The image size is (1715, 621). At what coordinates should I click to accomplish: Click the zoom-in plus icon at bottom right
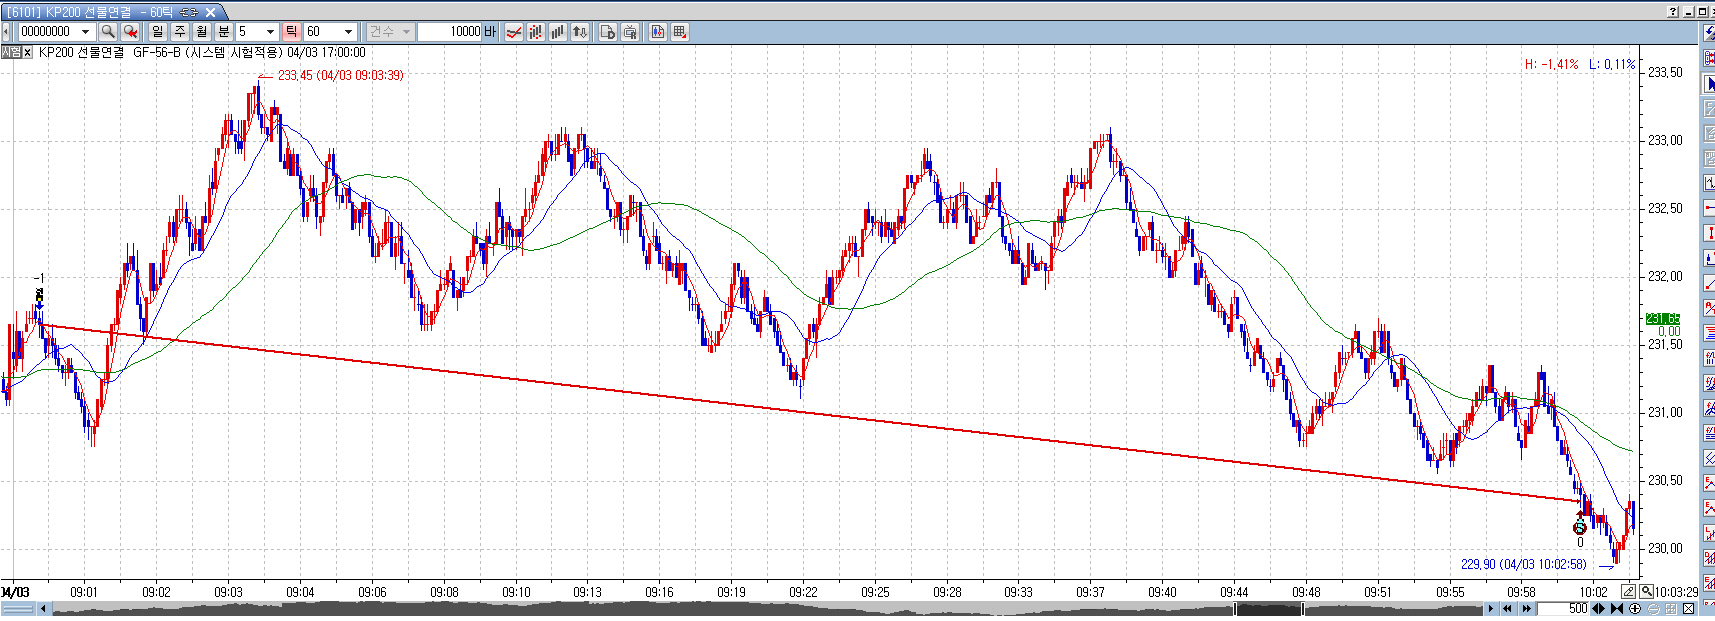click(1634, 609)
